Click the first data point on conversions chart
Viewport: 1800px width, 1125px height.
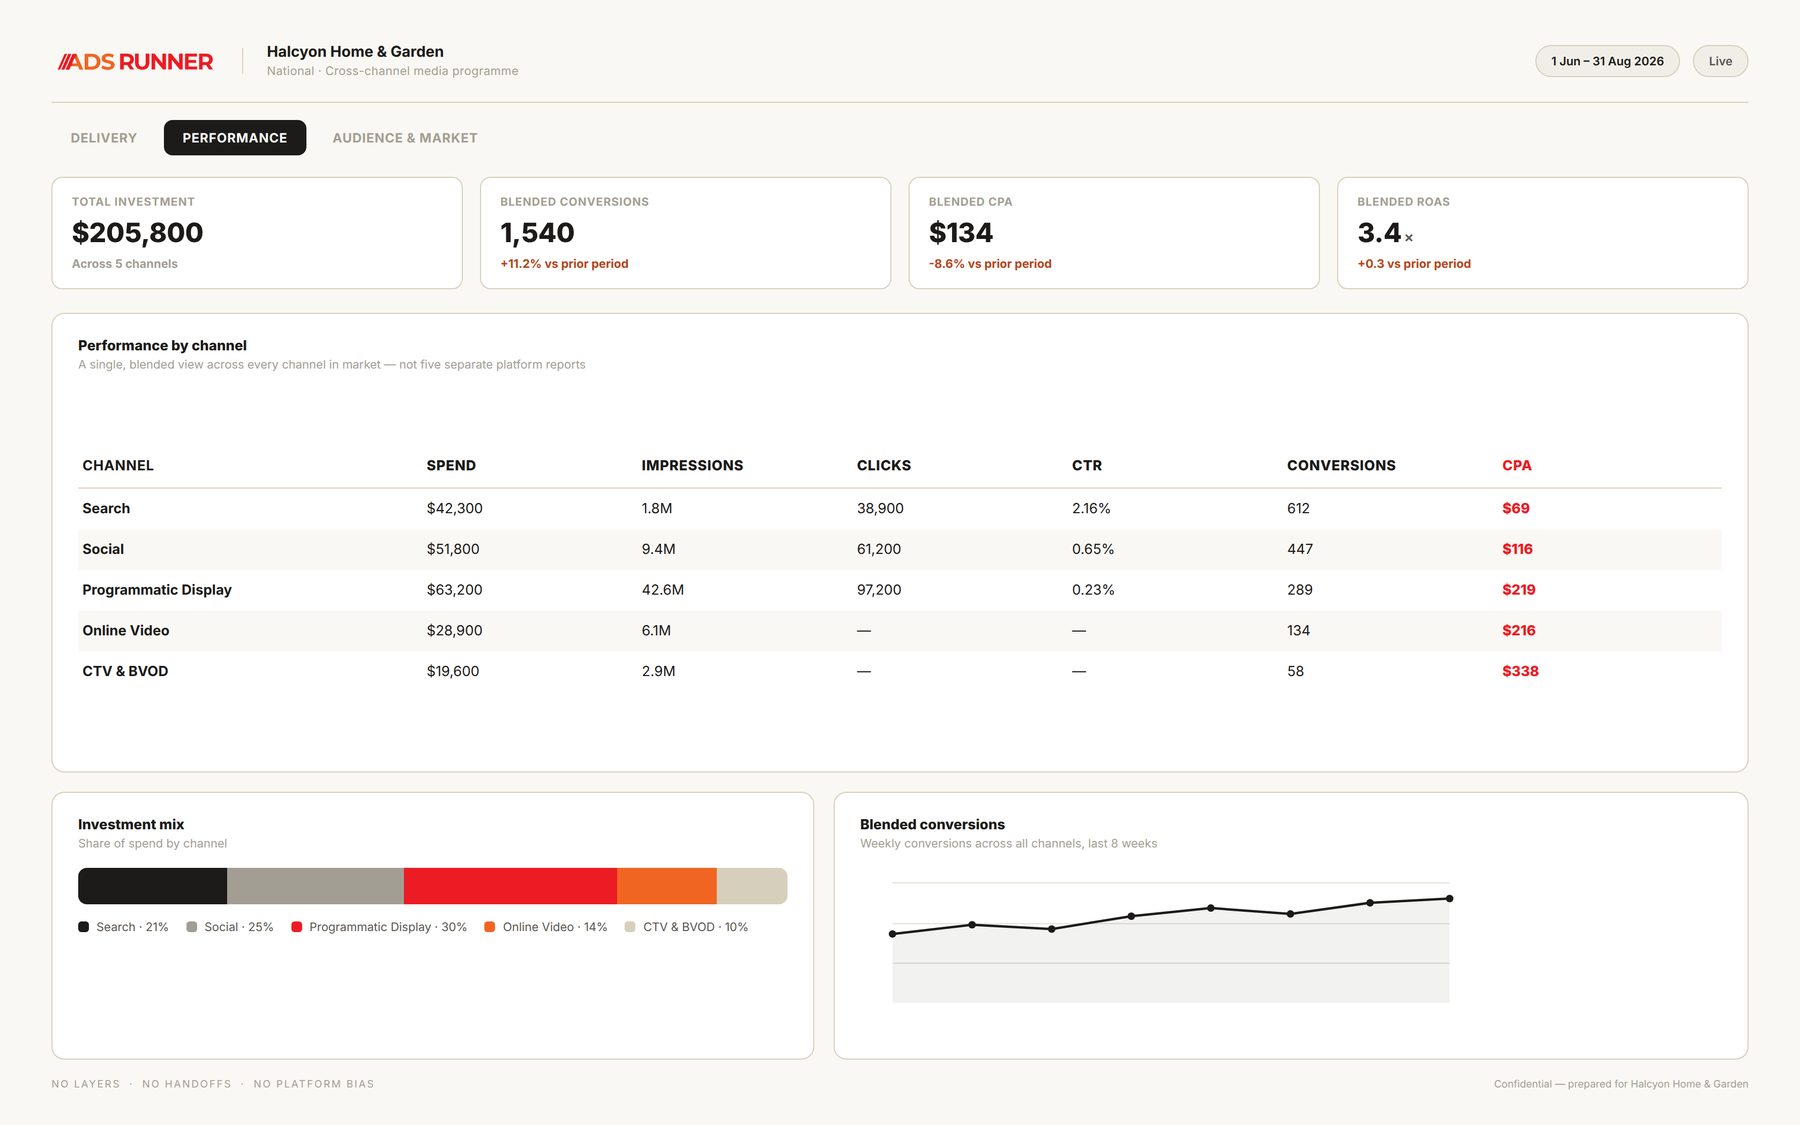893,934
